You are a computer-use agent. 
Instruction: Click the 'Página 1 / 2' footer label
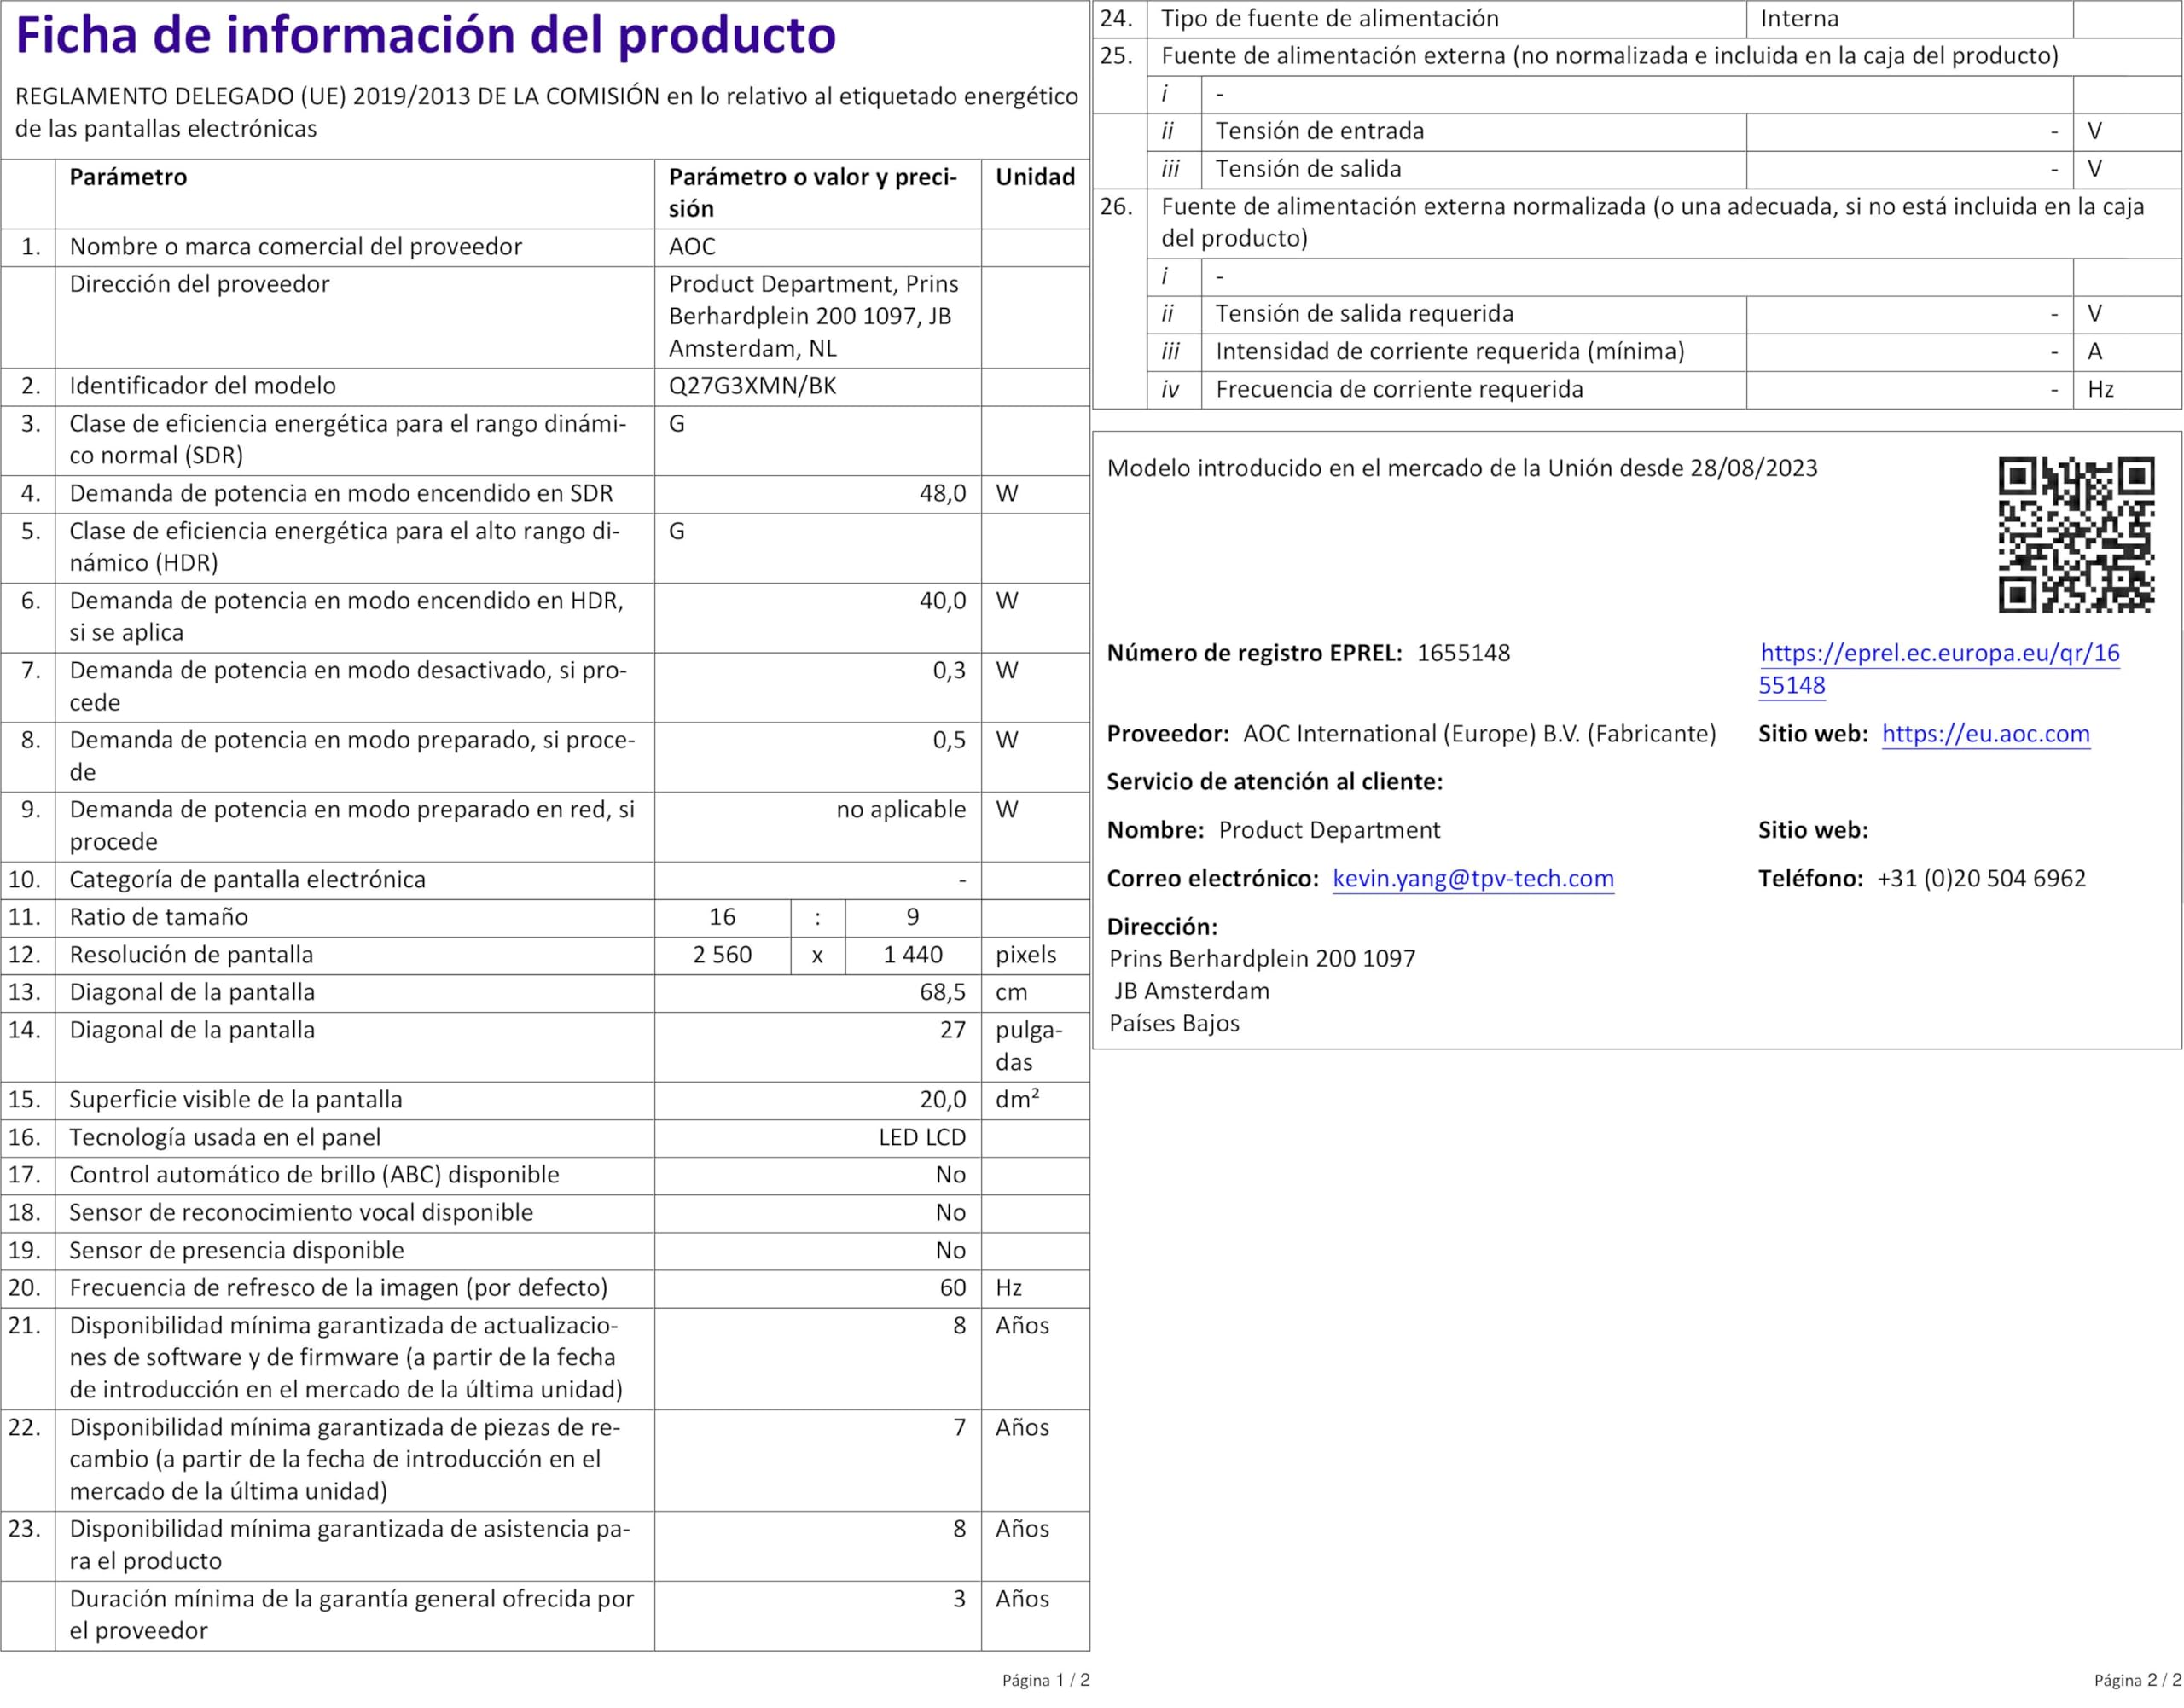1045,1680
